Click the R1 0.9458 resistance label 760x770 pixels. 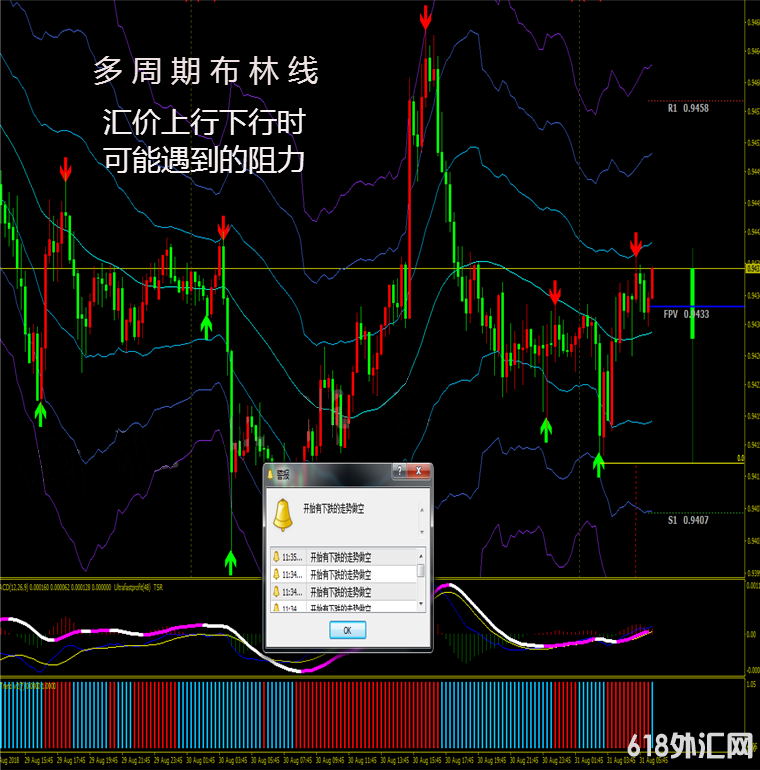688,108
